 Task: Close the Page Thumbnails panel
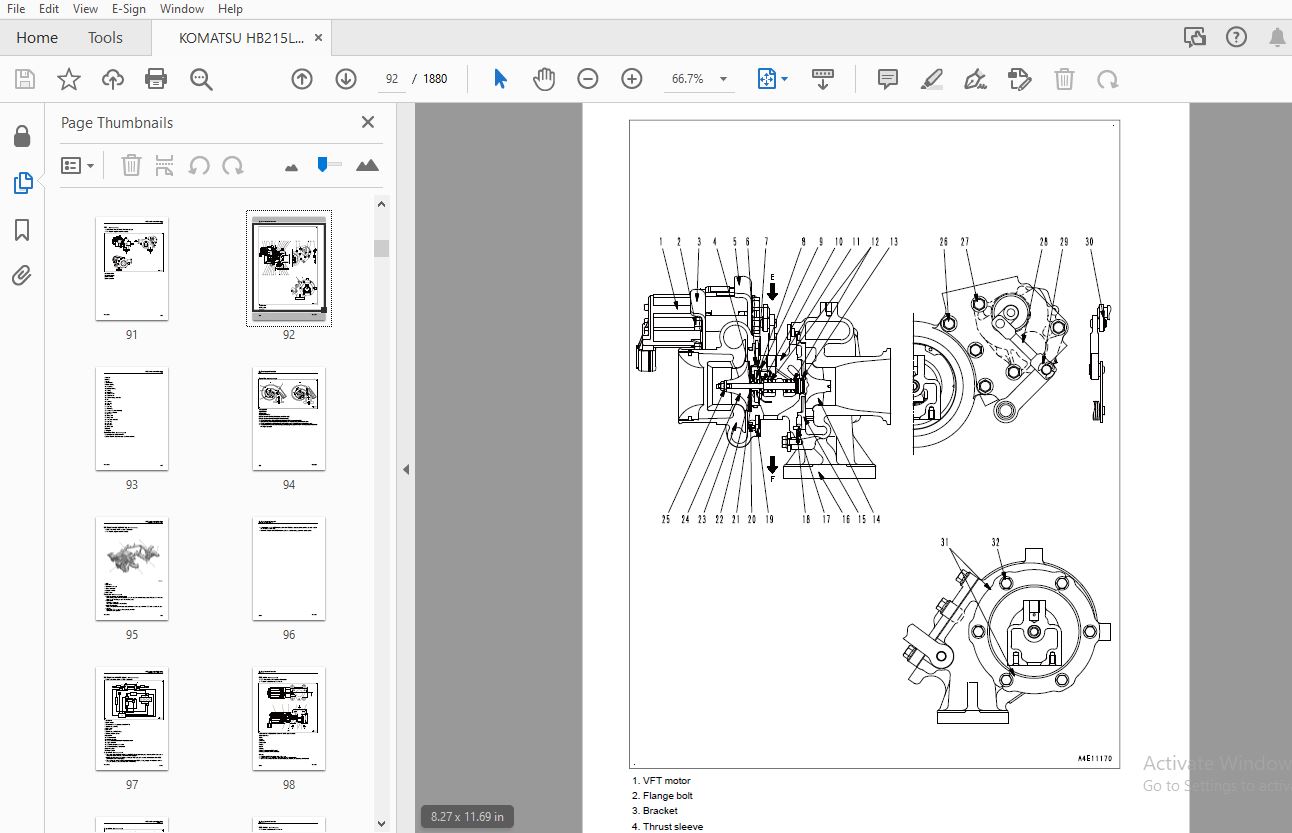pyautogui.click(x=368, y=122)
